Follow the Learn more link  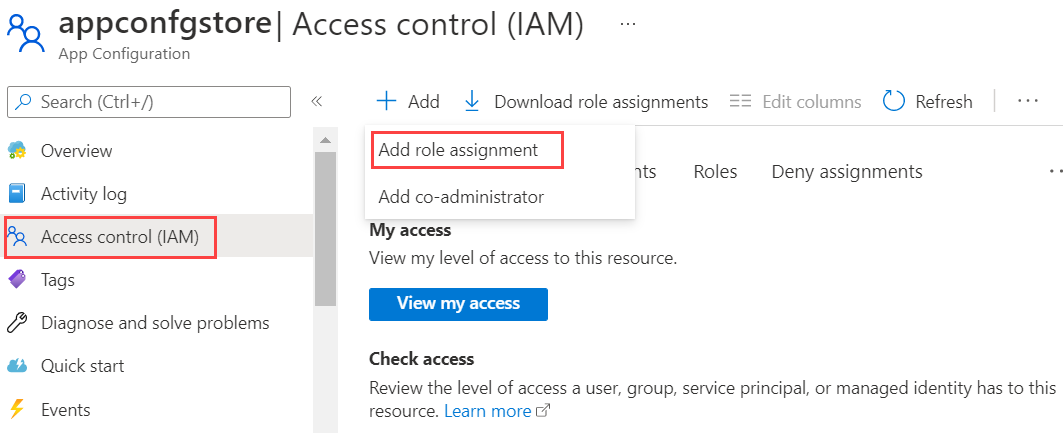click(488, 411)
